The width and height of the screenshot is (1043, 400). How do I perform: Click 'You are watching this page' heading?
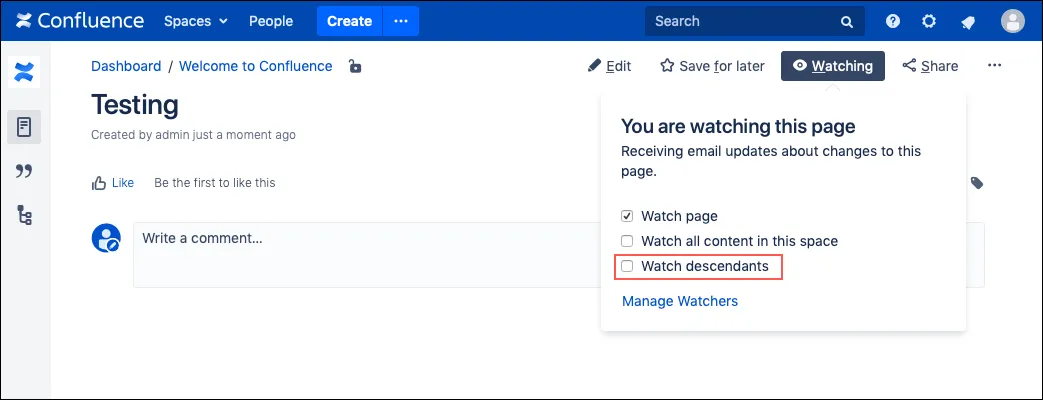coord(738,126)
